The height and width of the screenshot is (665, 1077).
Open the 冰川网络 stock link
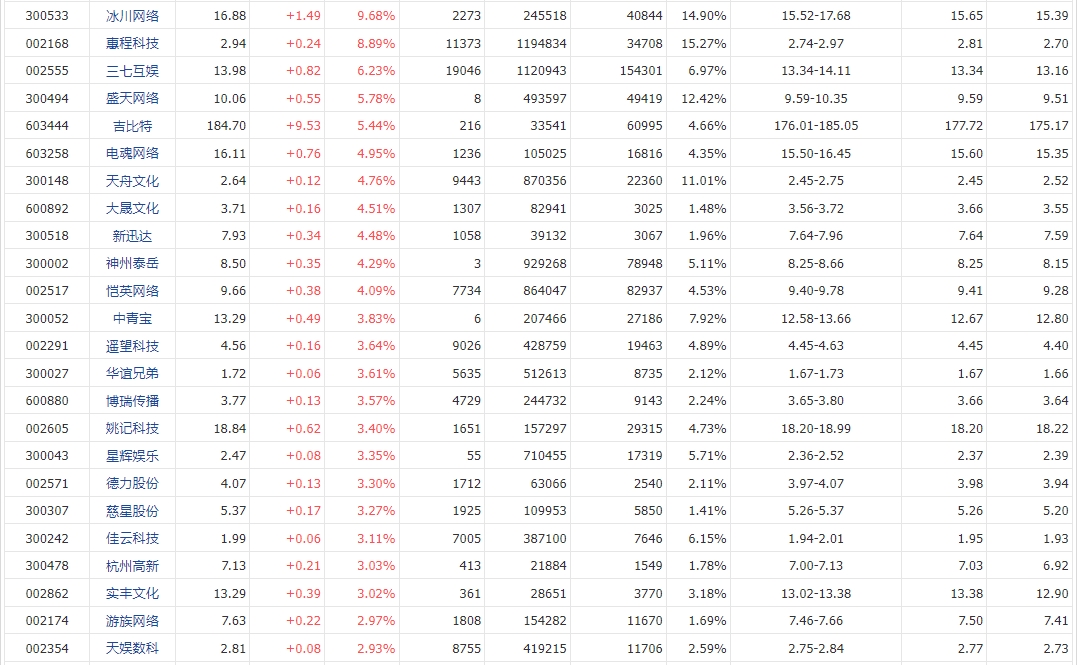(132, 16)
